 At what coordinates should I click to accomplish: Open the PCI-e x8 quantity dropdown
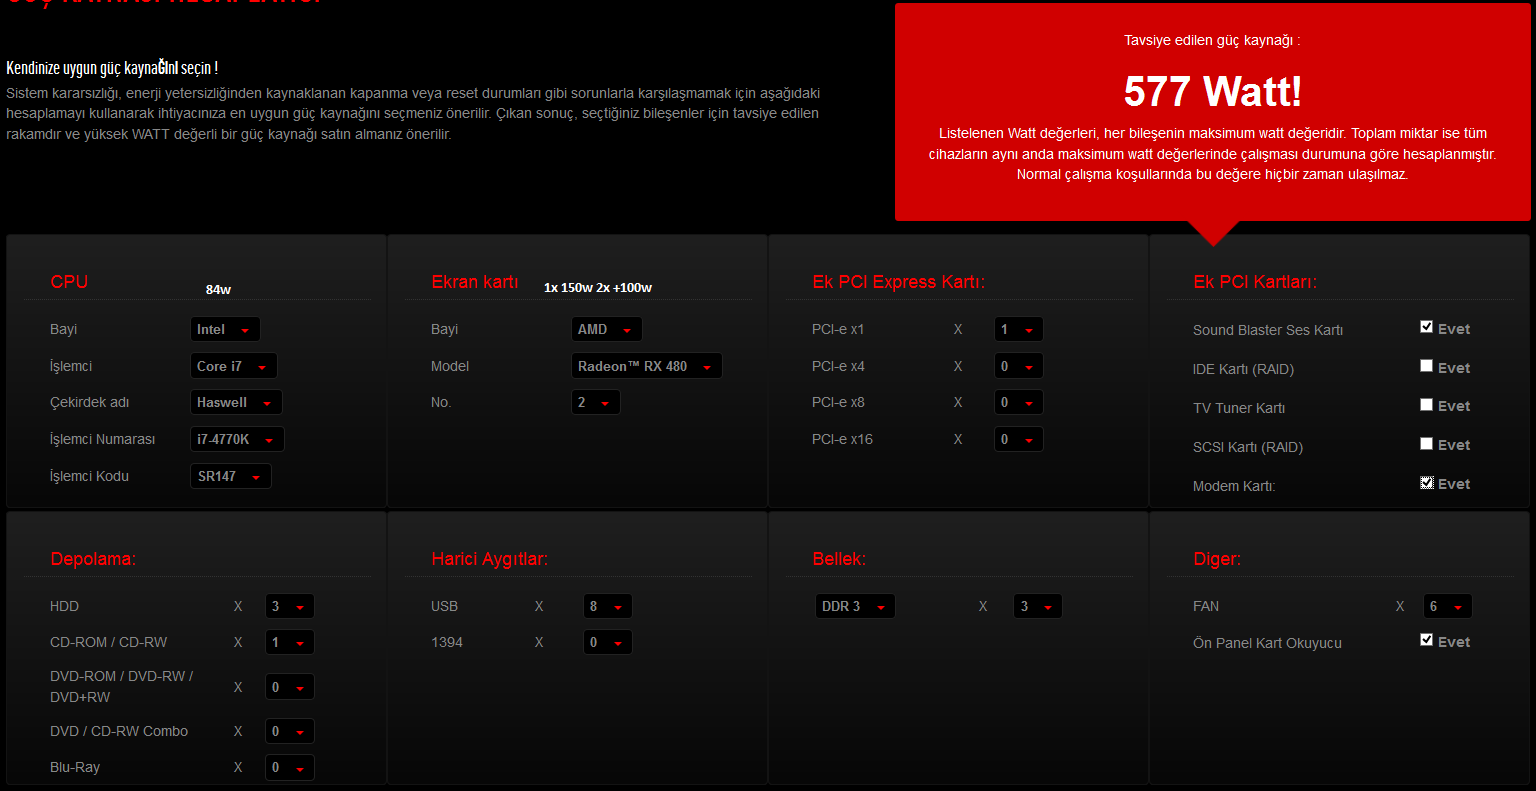(1018, 402)
